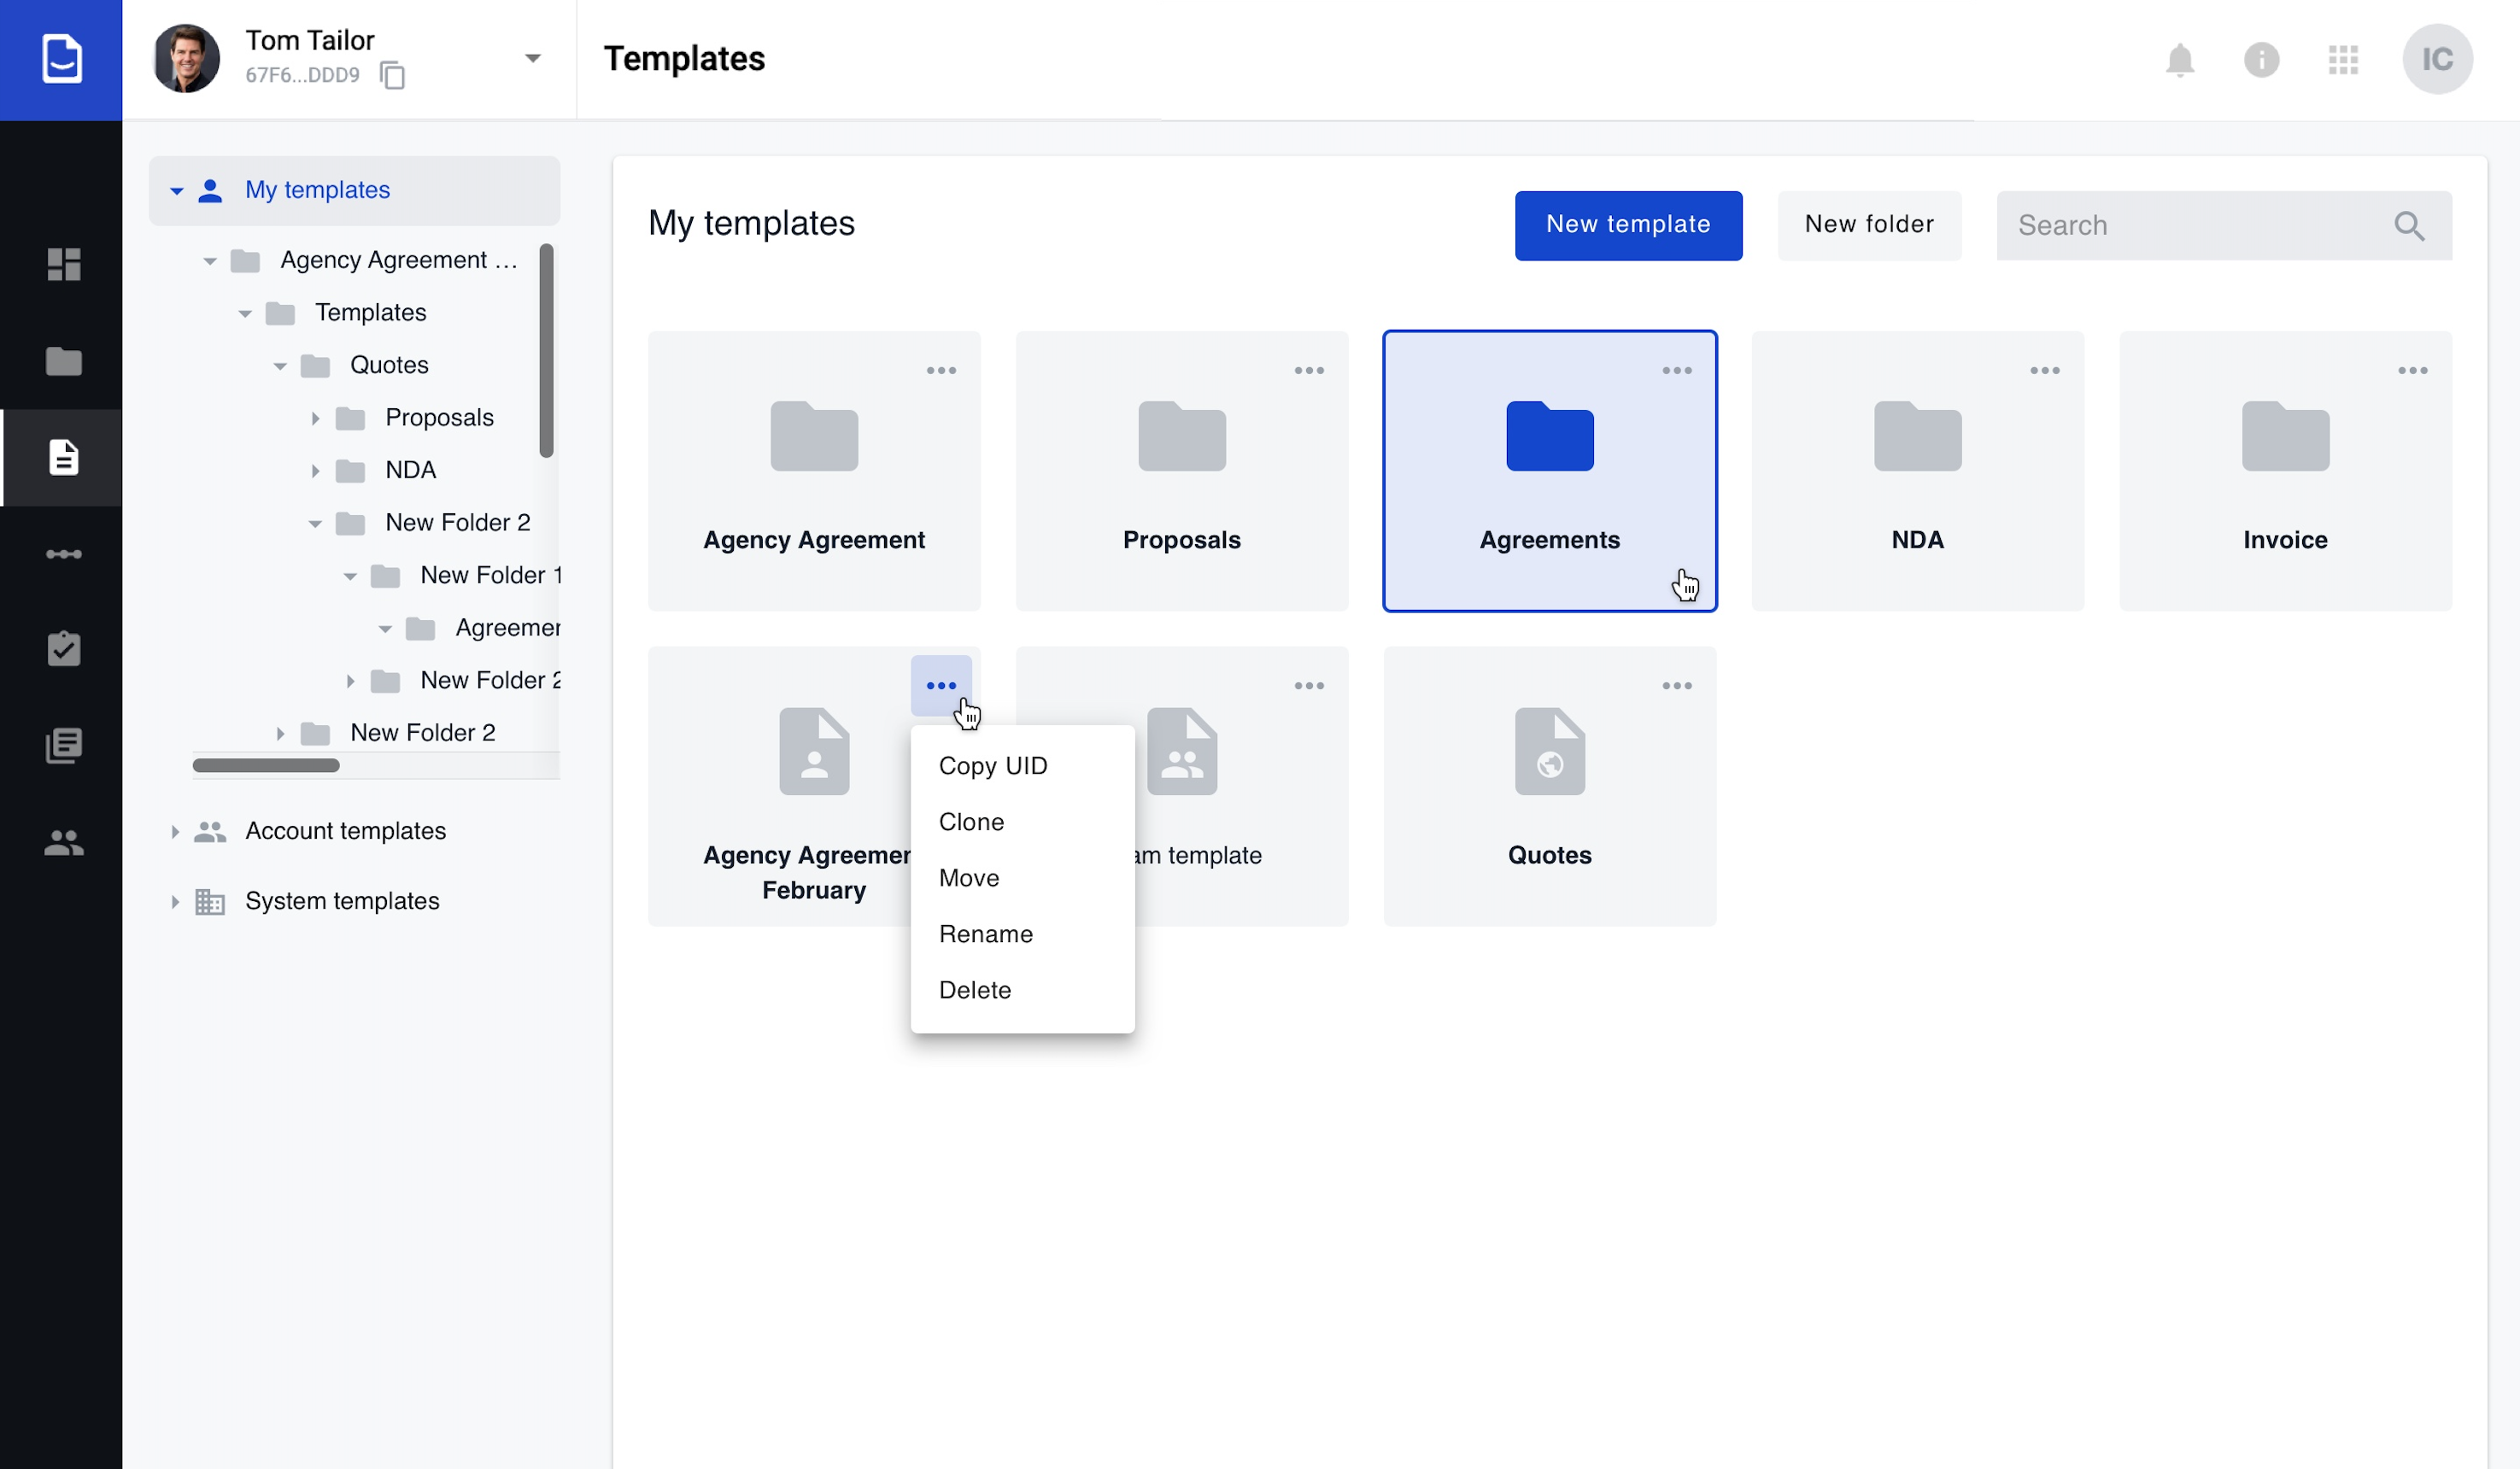The image size is (2520, 1469).
Task: Open the info icon in header
Action: tap(2261, 60)
